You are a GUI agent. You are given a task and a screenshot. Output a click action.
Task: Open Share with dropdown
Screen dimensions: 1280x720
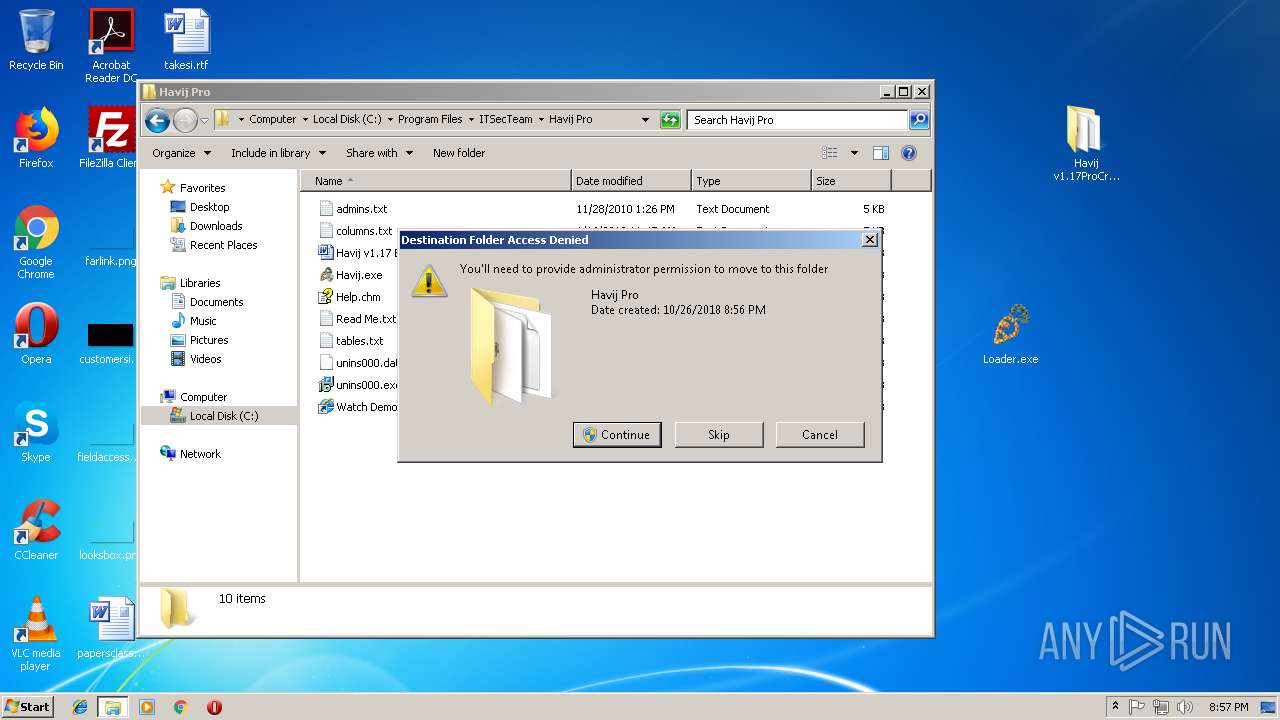click(379, 153)
